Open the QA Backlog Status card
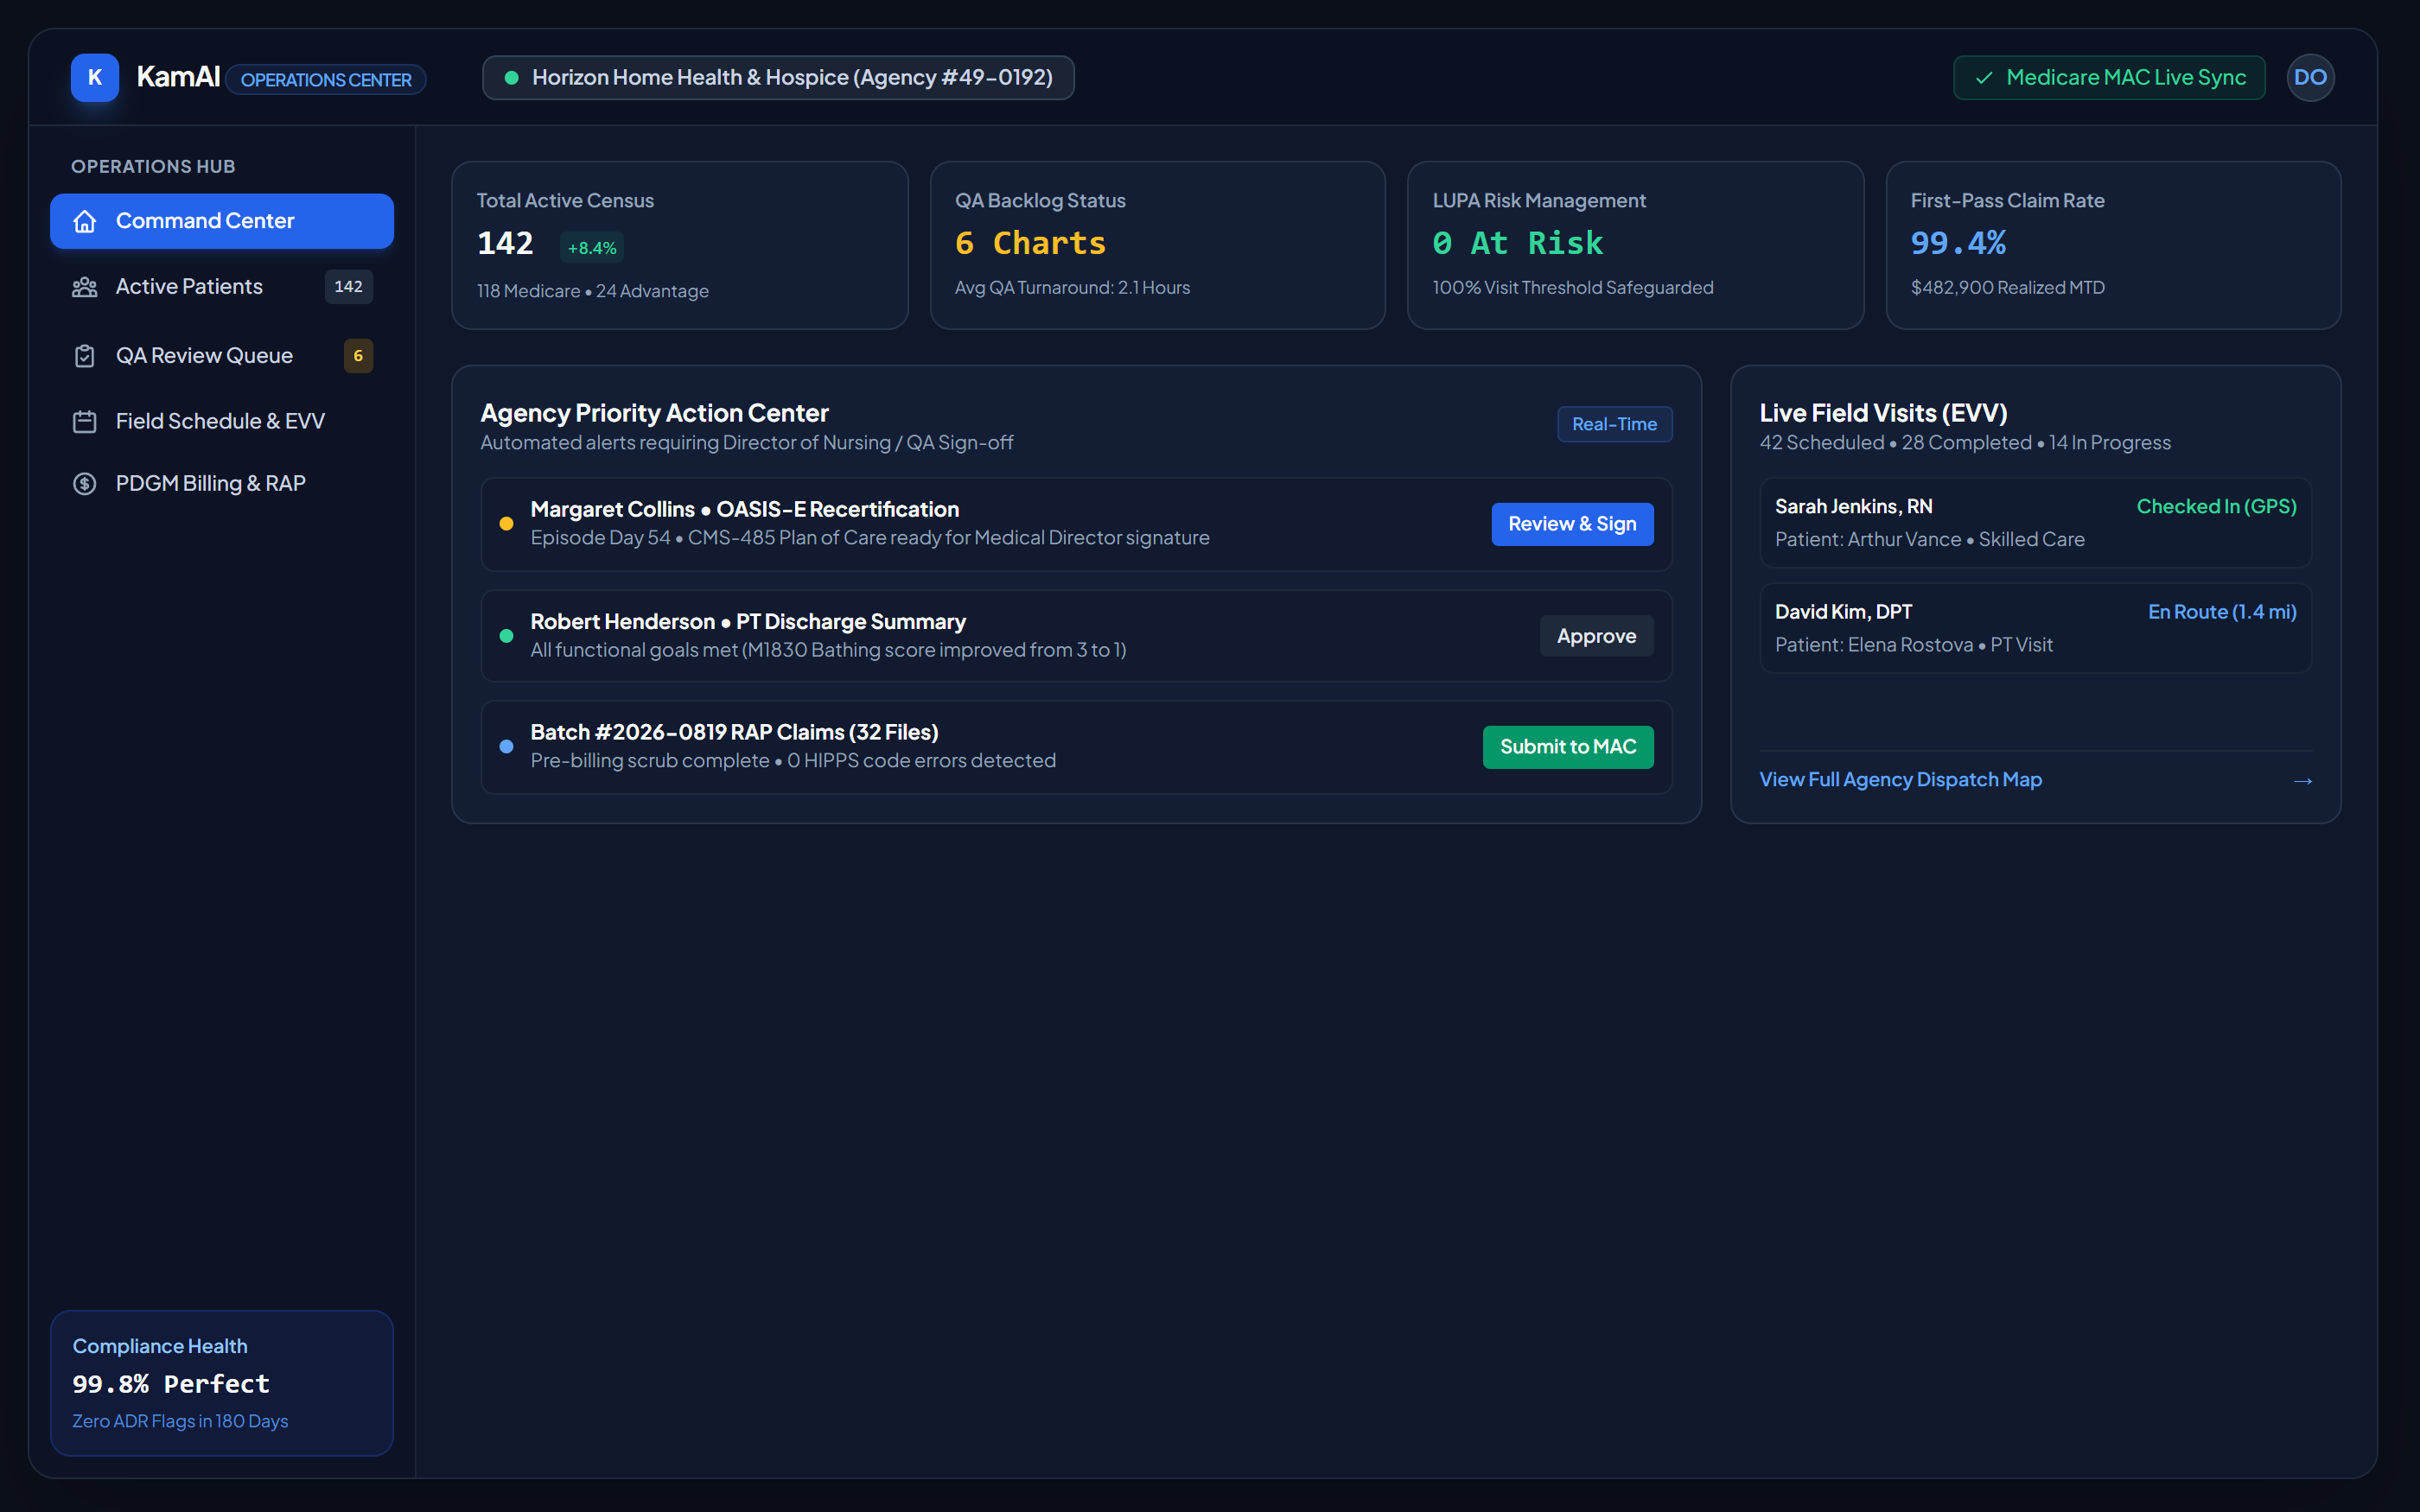Viewport: 2420px width, 1512px height. (x=1157, y=245)
